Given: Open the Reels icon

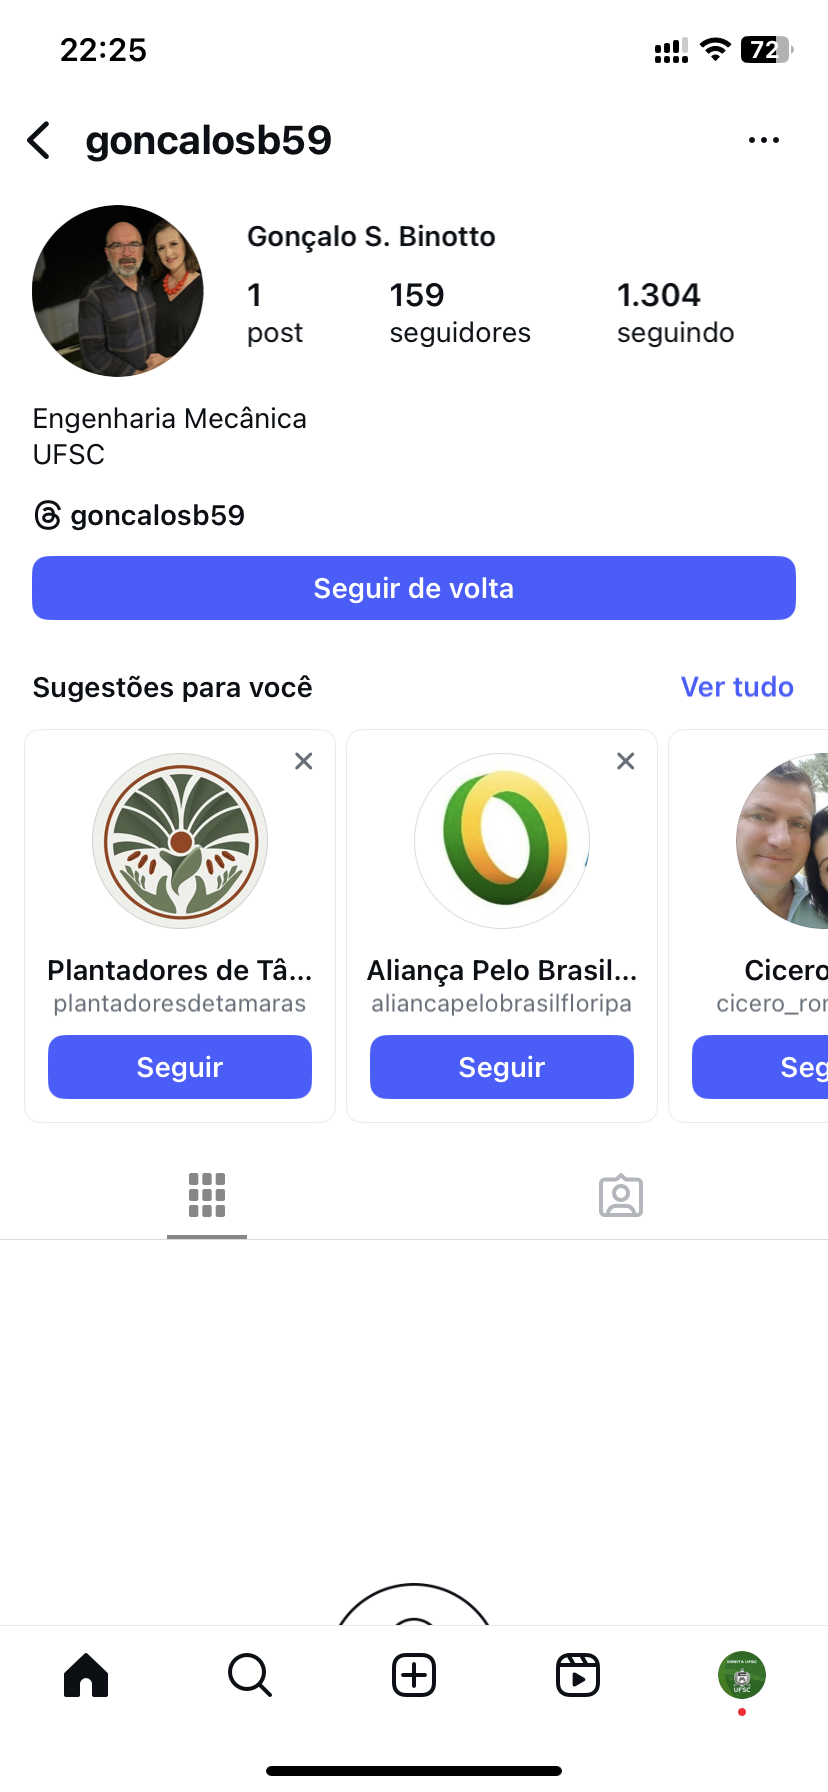Looking at the screenshot, I should pos(578,1675).
